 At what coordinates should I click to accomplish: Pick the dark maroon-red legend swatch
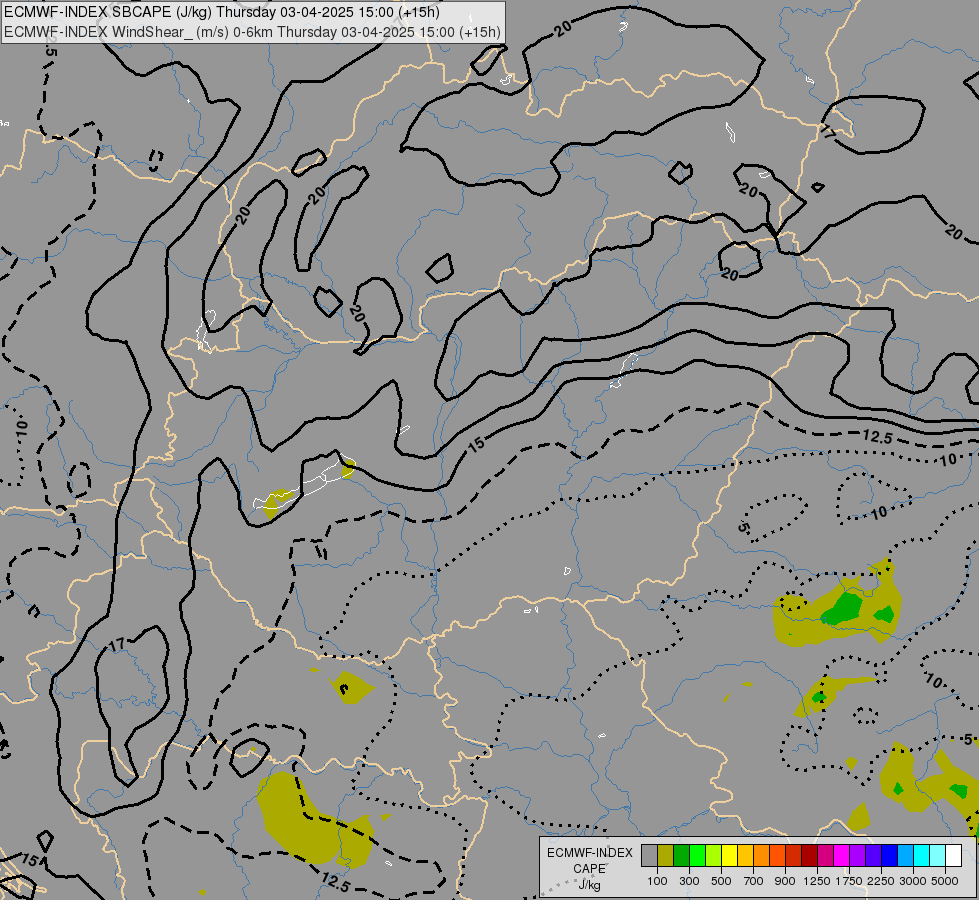pos(809,856)
